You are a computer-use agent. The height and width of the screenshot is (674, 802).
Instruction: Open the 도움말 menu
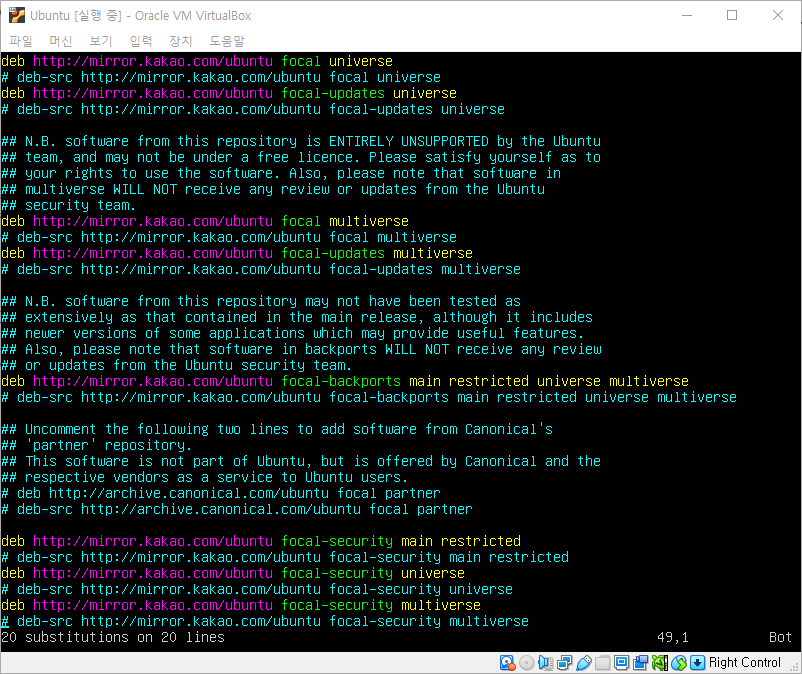pyautogui.click(x=227, y=41)
